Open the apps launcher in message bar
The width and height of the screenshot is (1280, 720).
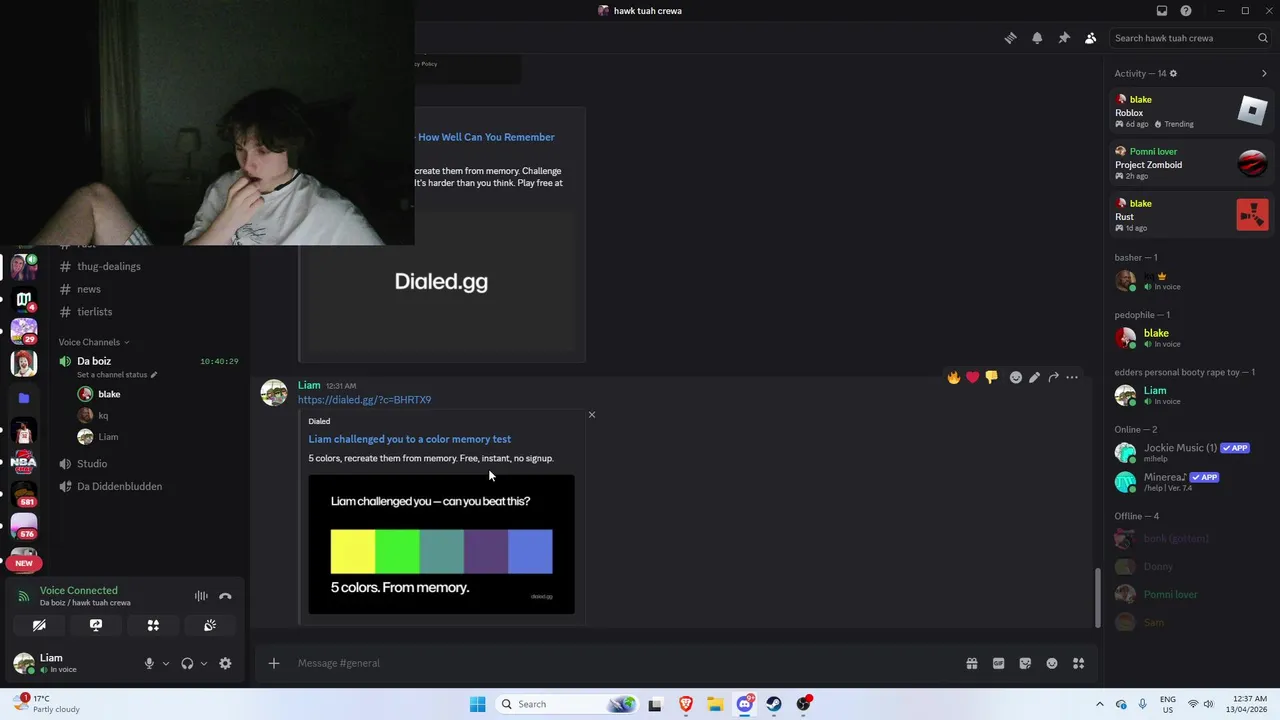(1078, 663)
